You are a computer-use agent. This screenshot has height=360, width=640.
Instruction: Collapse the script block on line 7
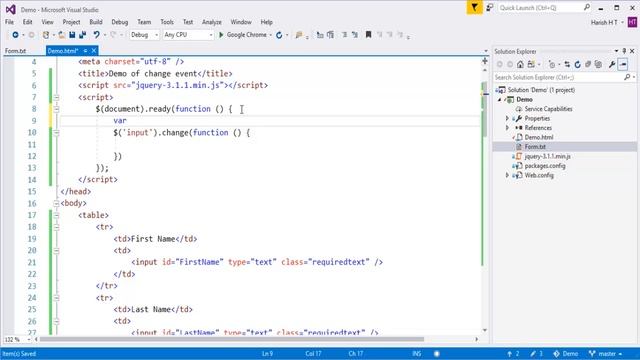56,98
